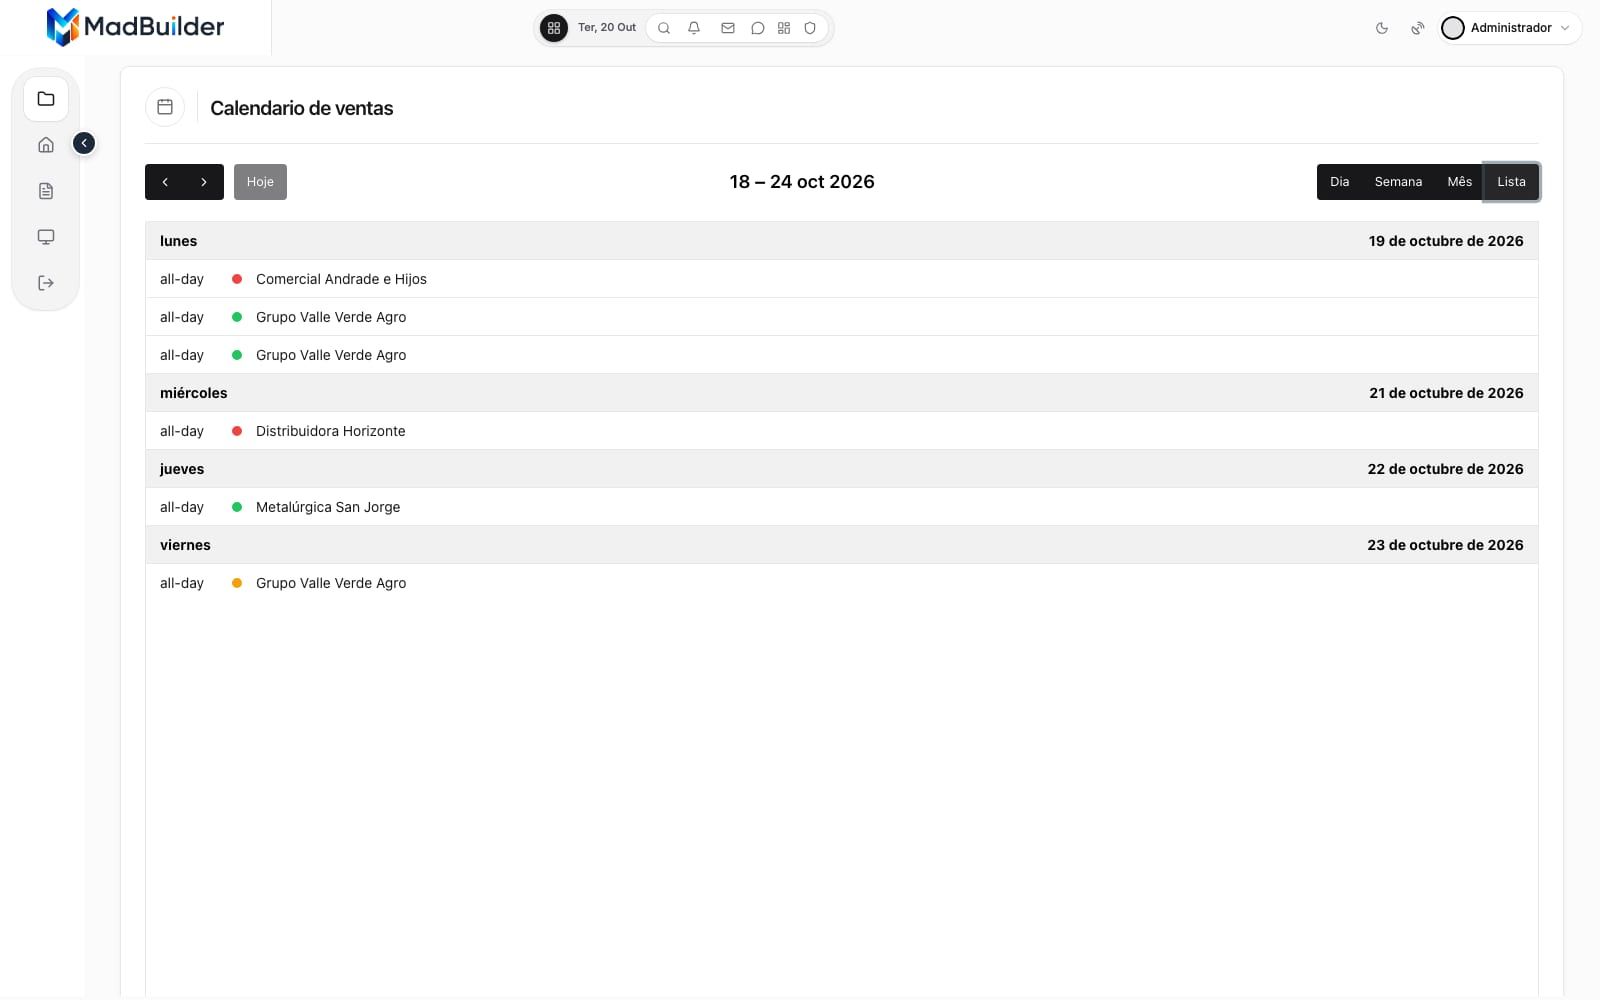
Task: Open viernes day header link
Action: [x=185, y=545]
